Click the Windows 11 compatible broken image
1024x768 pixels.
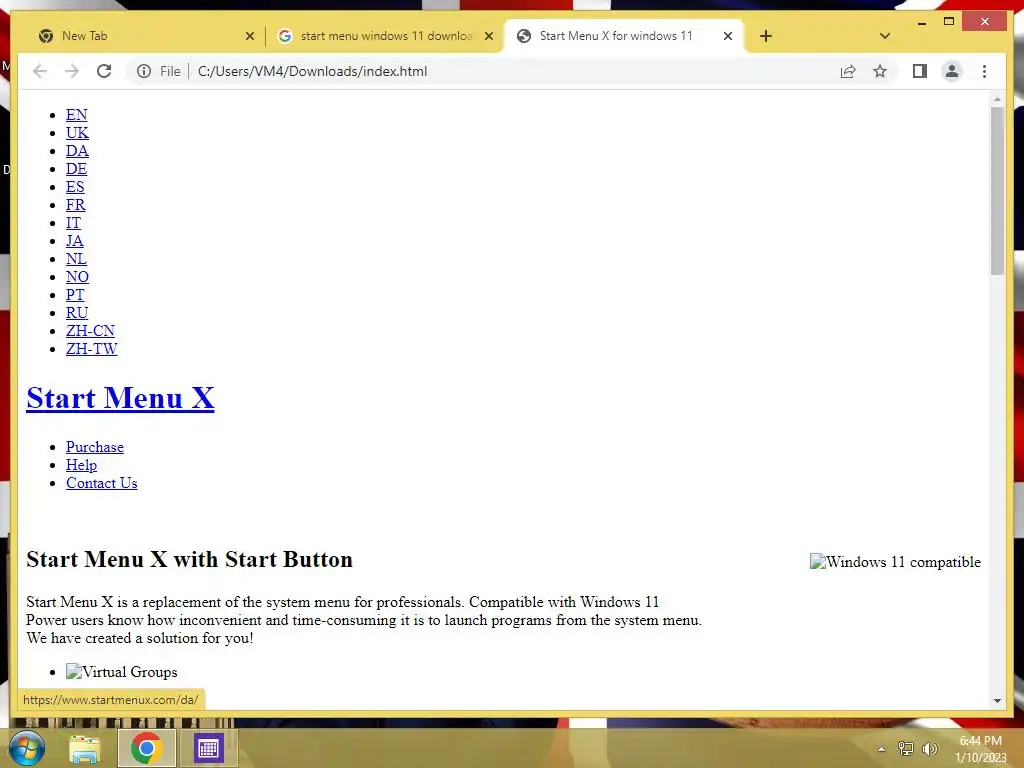[895, 562]
